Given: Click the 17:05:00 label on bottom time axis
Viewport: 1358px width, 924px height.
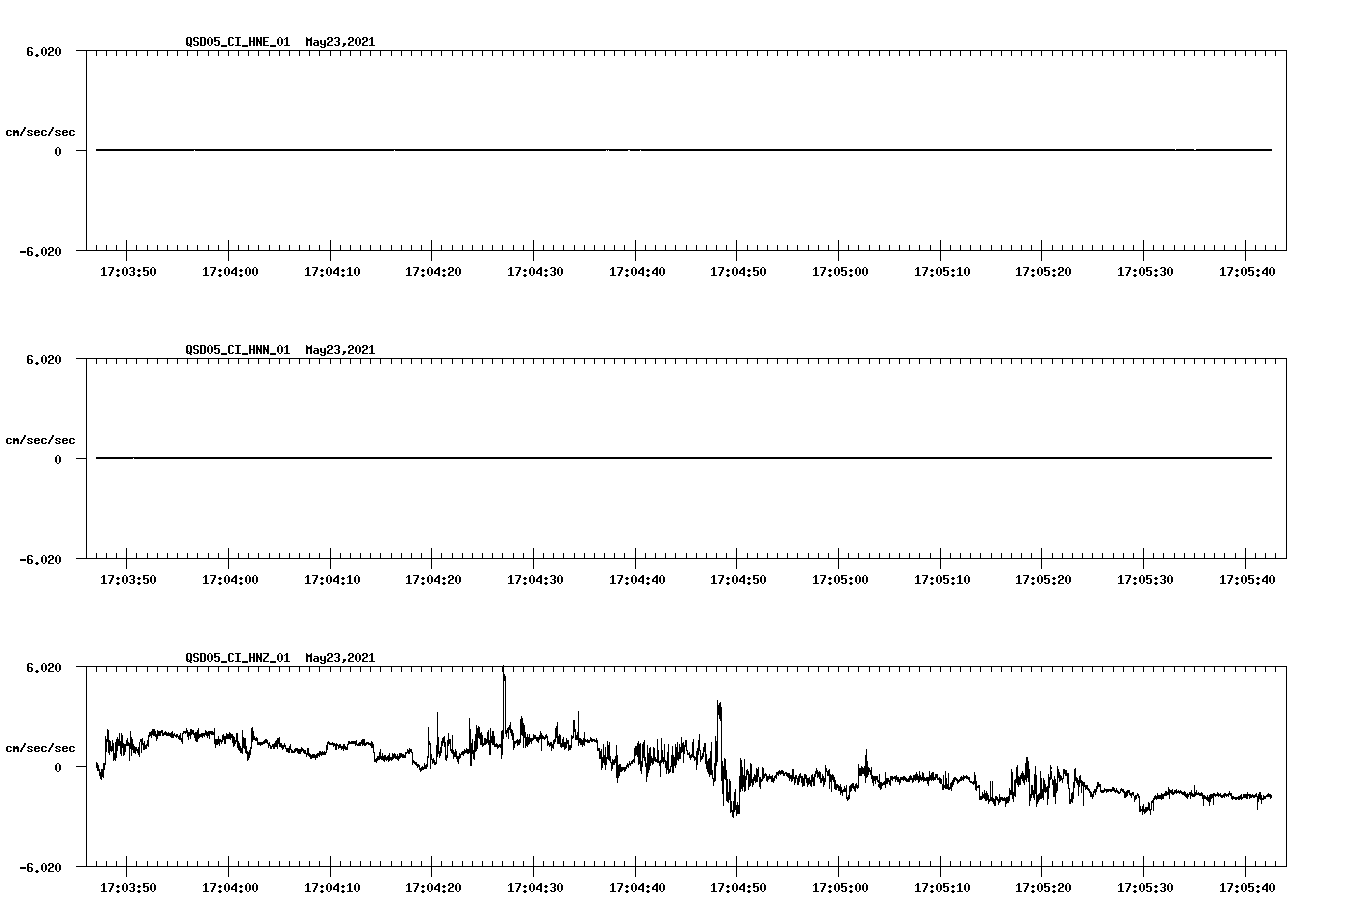Looking at the screenshot, I should [x=840, y=887].
